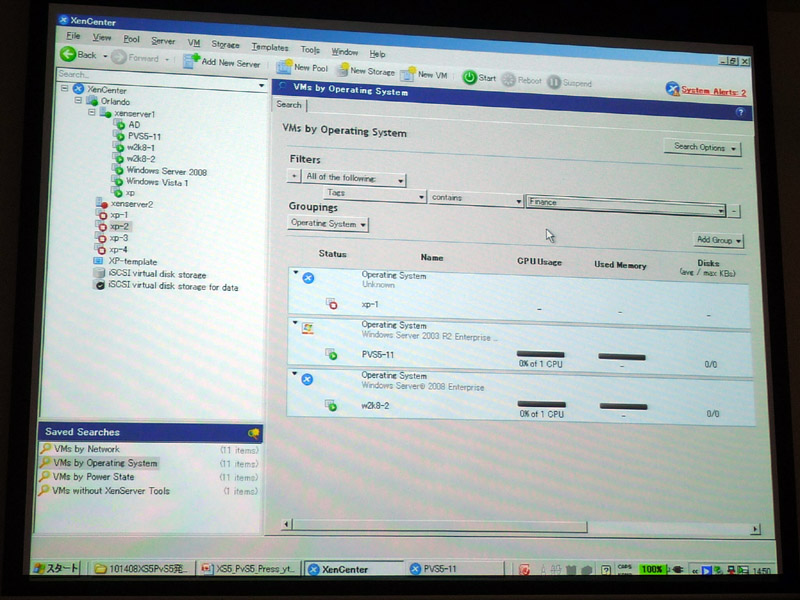Click the Saved Searches header icon

pyautogui.click(x=254, y=434)
